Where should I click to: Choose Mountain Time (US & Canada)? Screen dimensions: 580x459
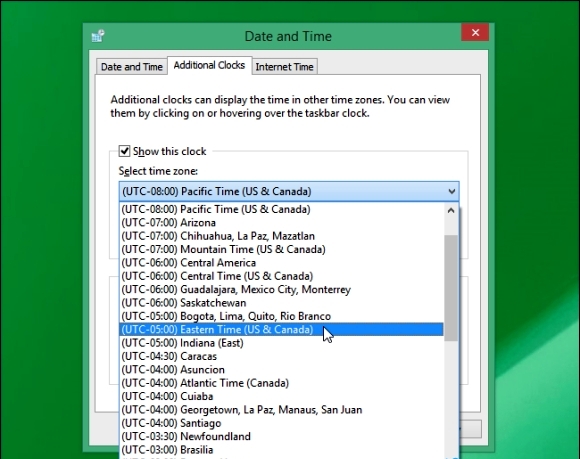tap(281, 249)
